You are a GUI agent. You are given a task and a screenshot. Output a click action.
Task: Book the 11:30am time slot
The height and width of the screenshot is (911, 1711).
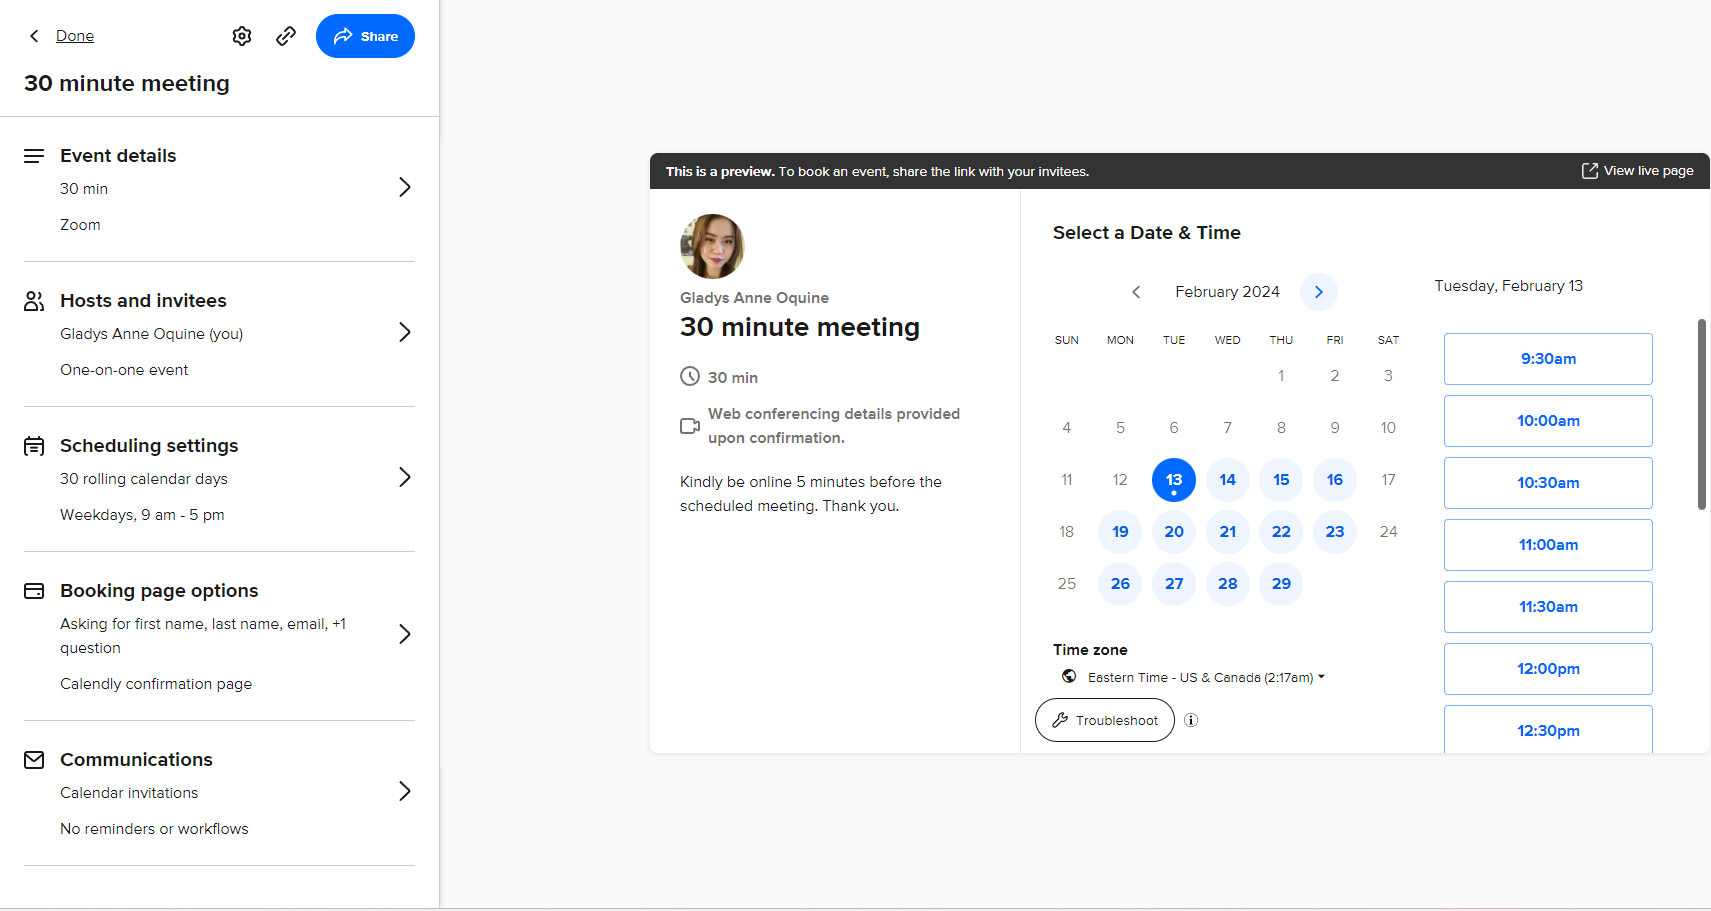point(1548,607)
